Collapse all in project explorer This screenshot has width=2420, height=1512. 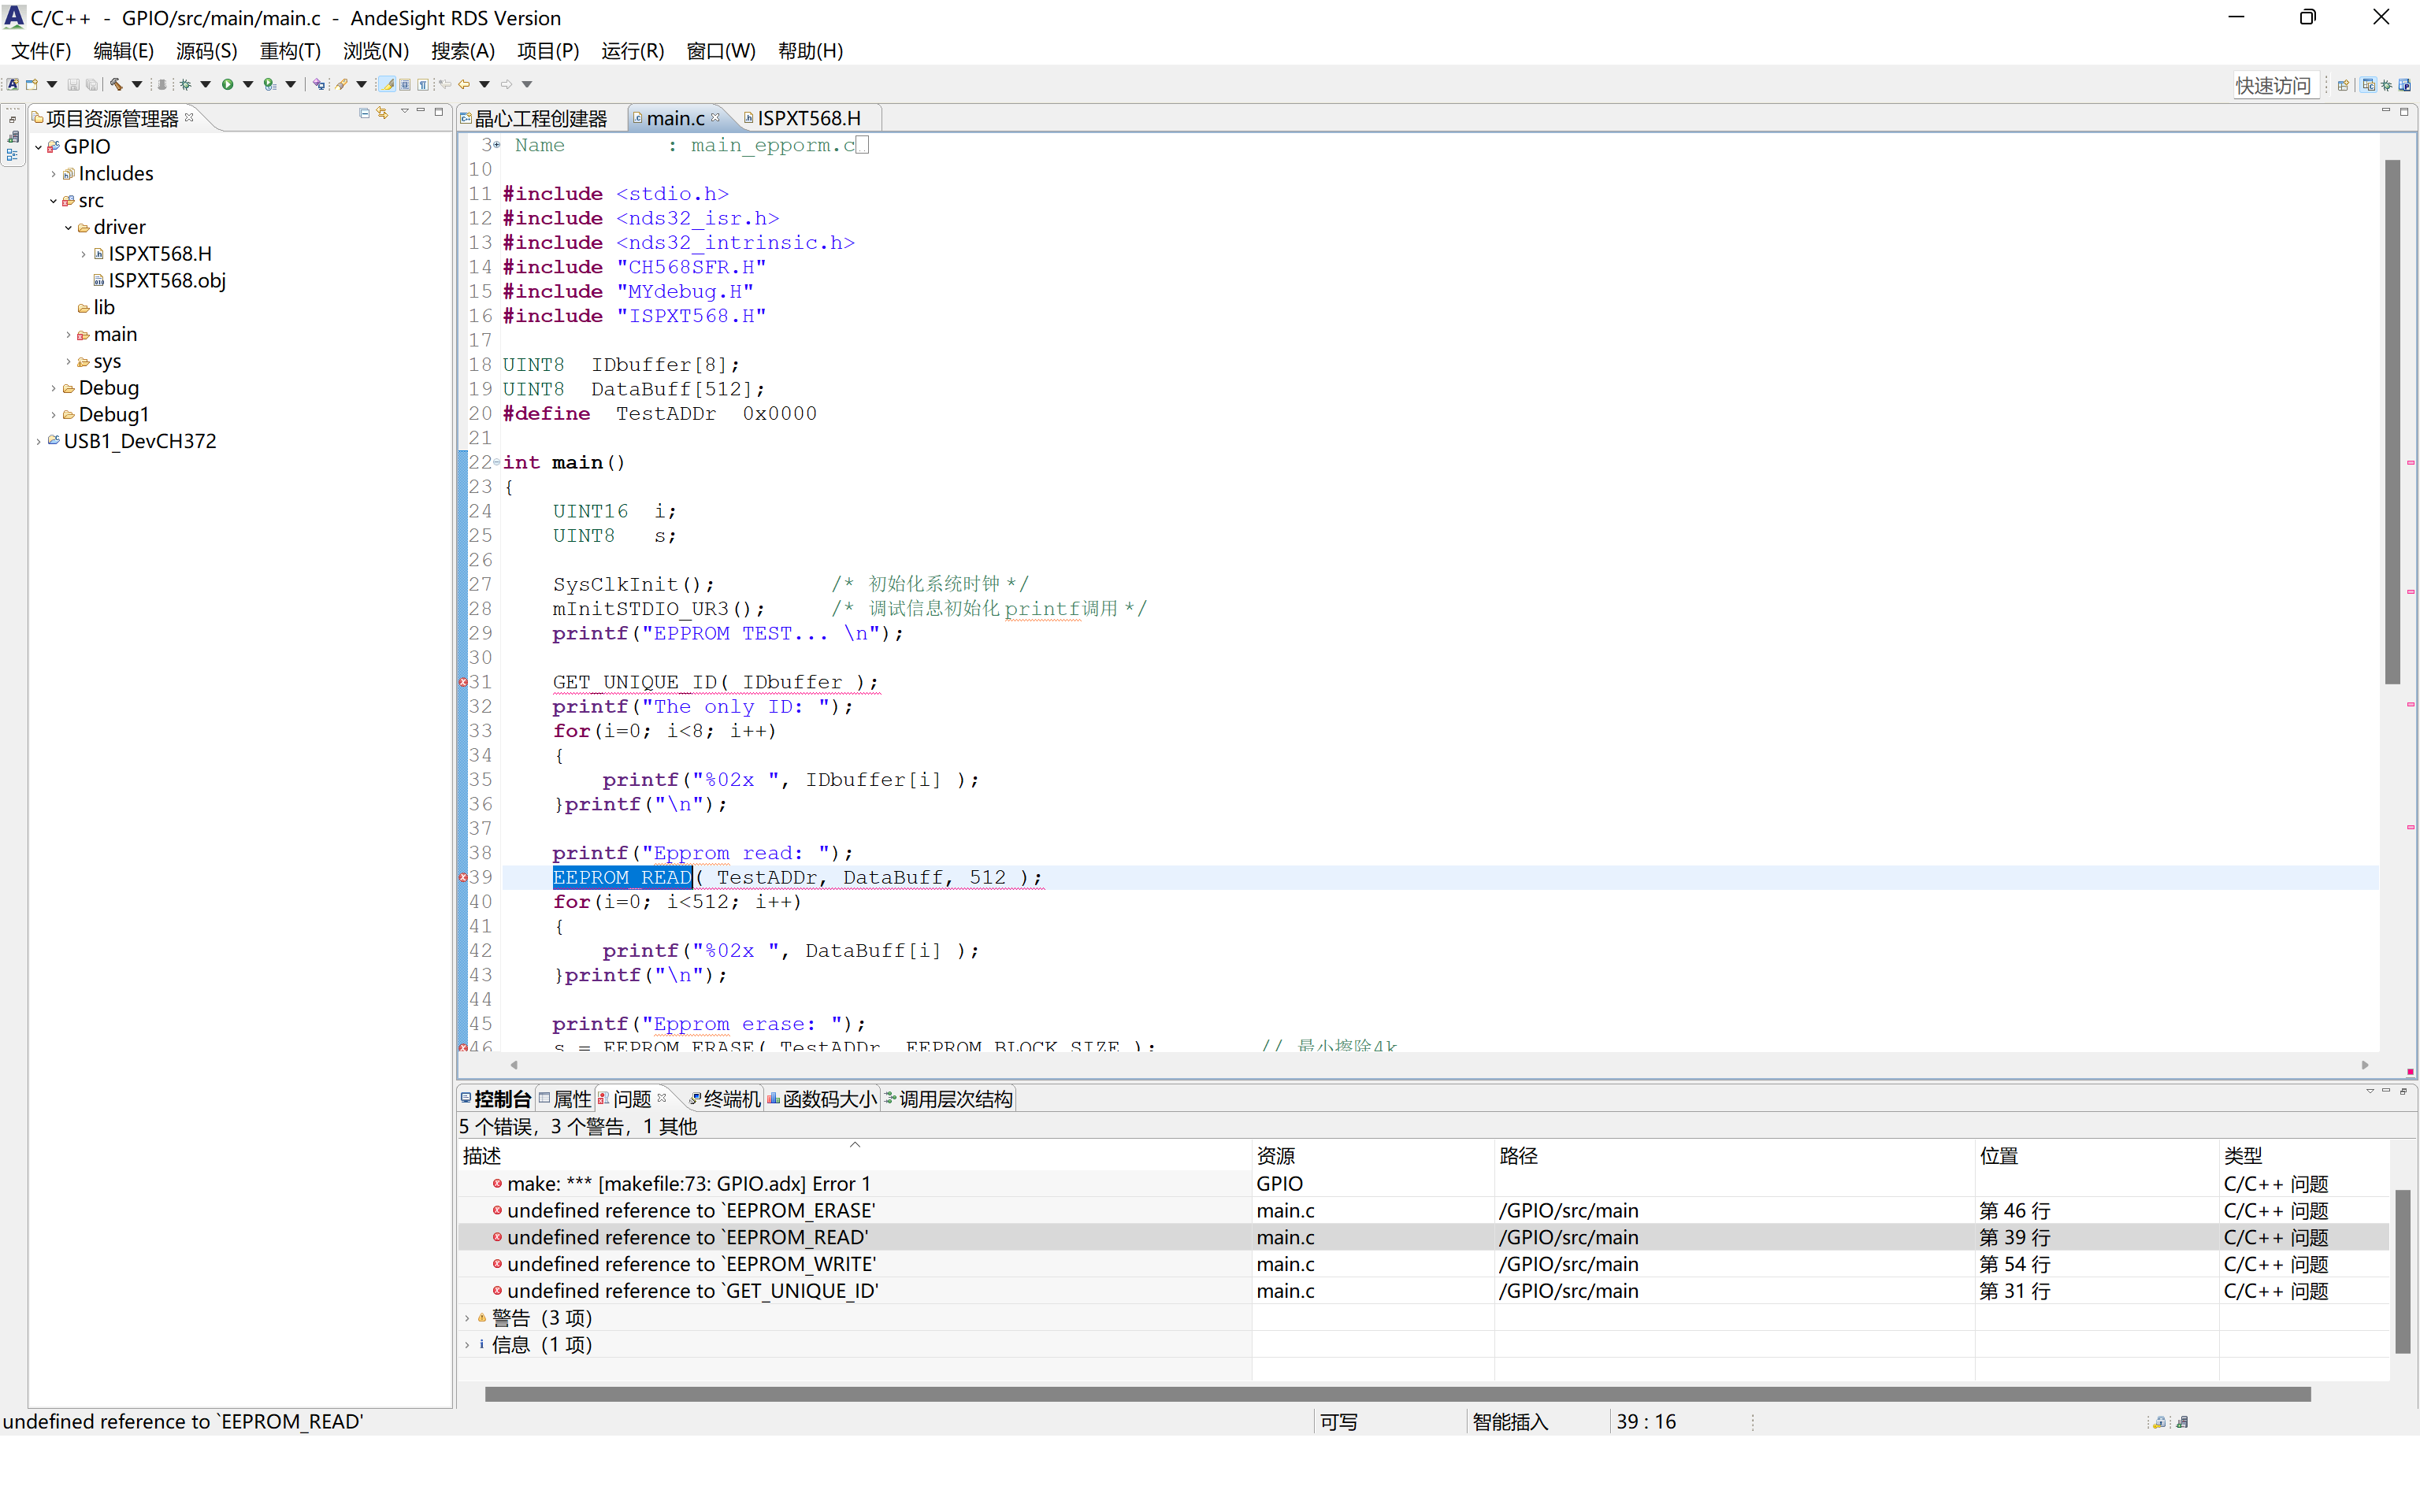[365, 113]
